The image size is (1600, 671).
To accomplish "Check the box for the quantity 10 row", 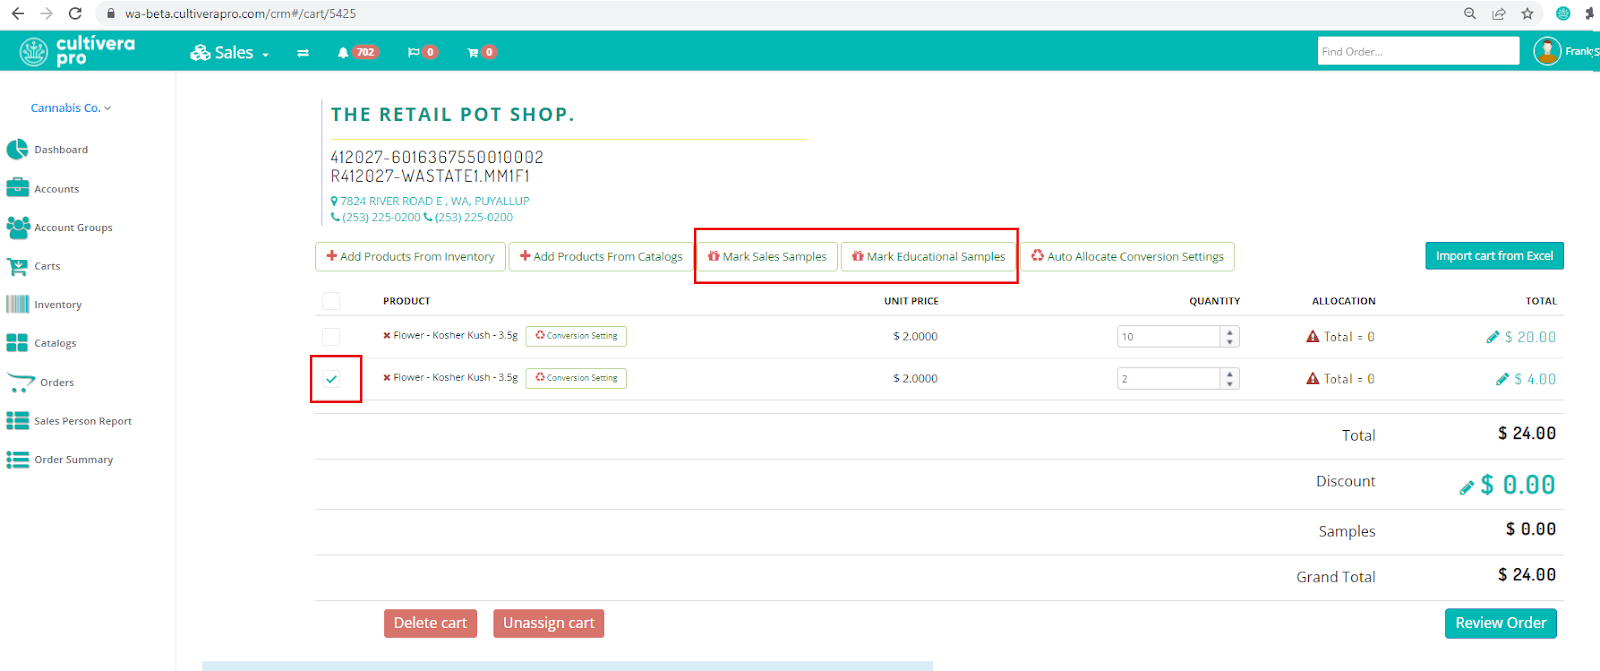I will click(332, 337).
